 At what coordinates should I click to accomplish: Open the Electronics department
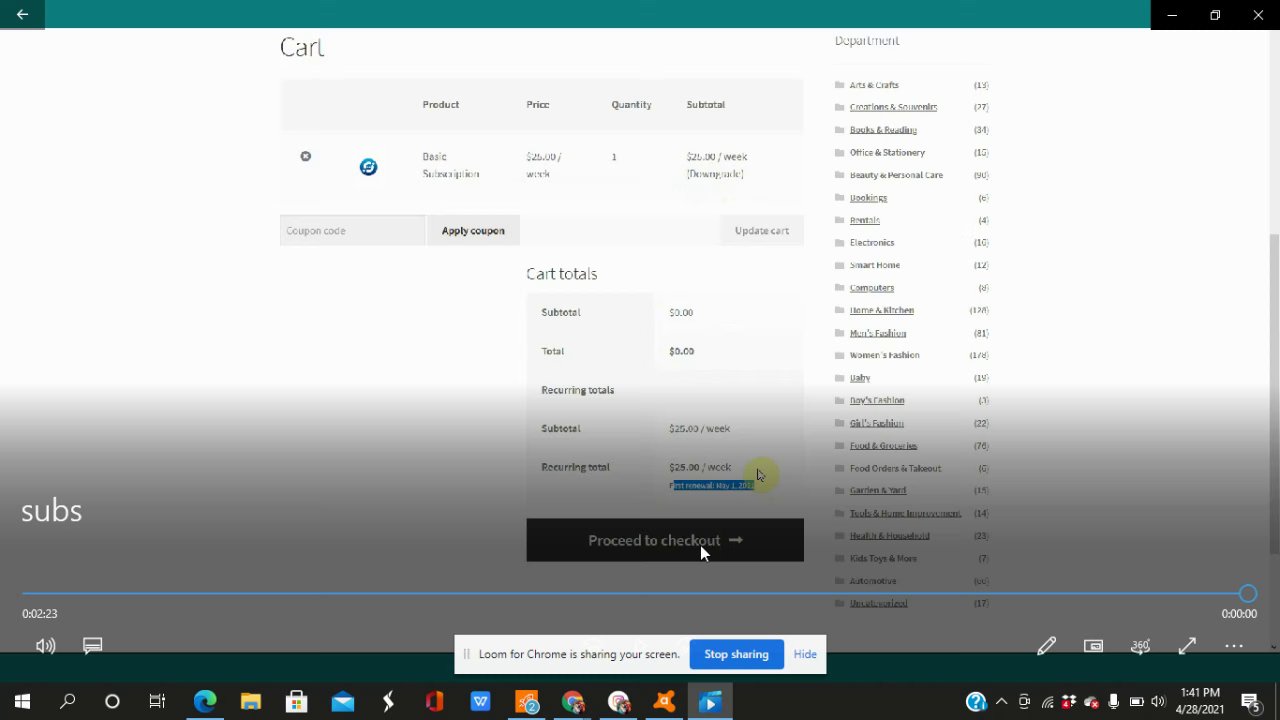(872, 242)
